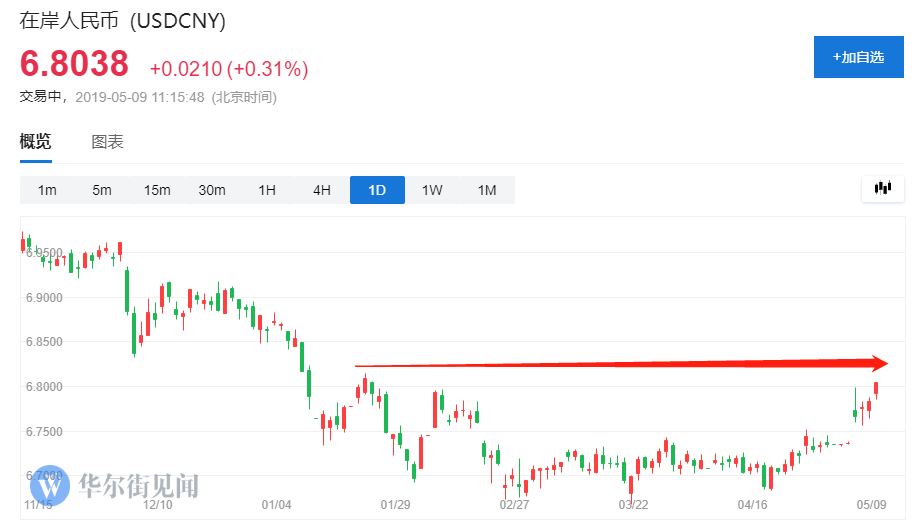The width and height of the screenshot is (920, 530).
Task: Click the 6.8038 current price
Action: tap(75, 64)
